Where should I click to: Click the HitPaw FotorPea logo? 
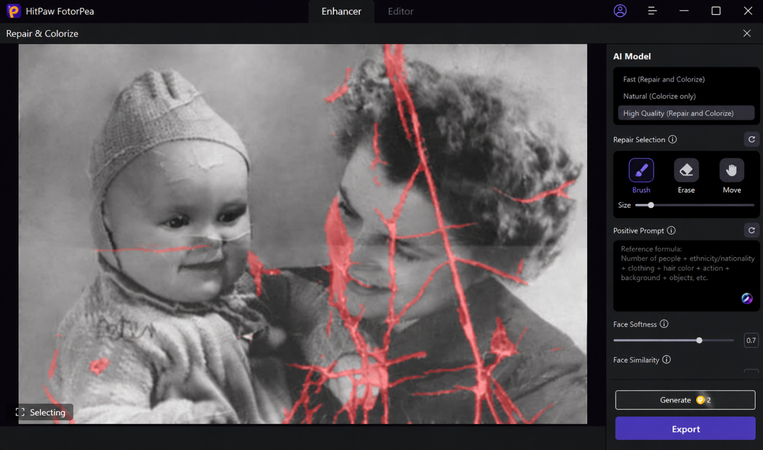[14, 11]
